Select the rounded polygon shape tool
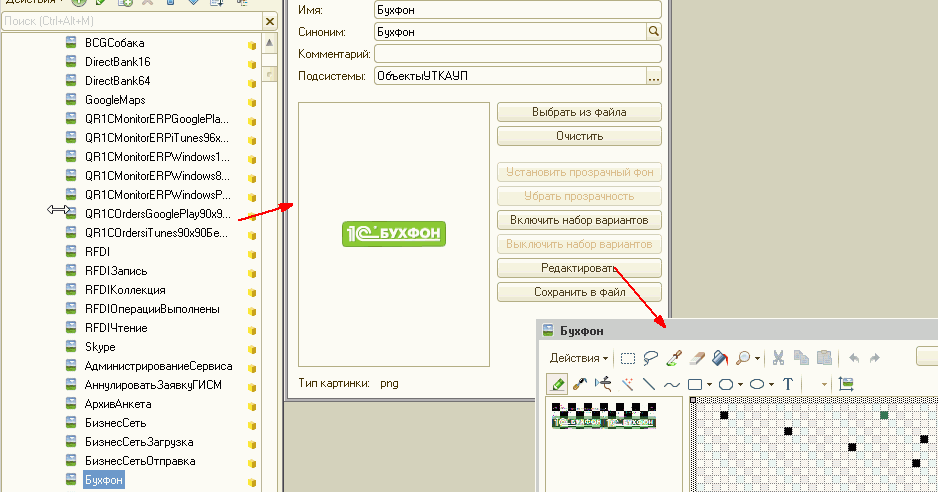This screenshot has width=938, height=492. [726, 385]
